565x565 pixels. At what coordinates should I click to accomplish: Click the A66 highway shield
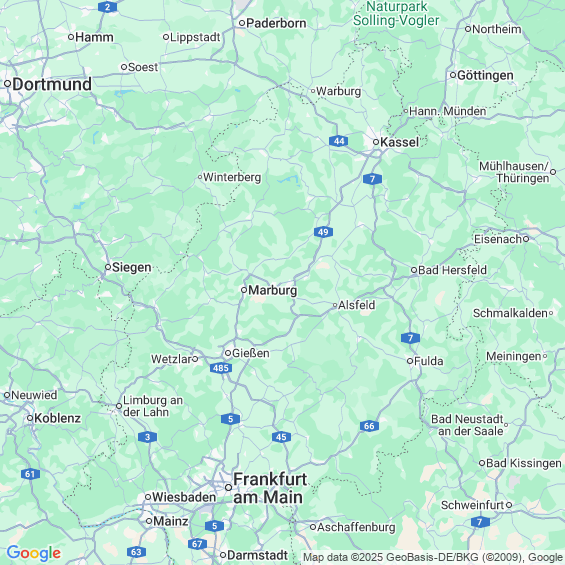[369, 426]
